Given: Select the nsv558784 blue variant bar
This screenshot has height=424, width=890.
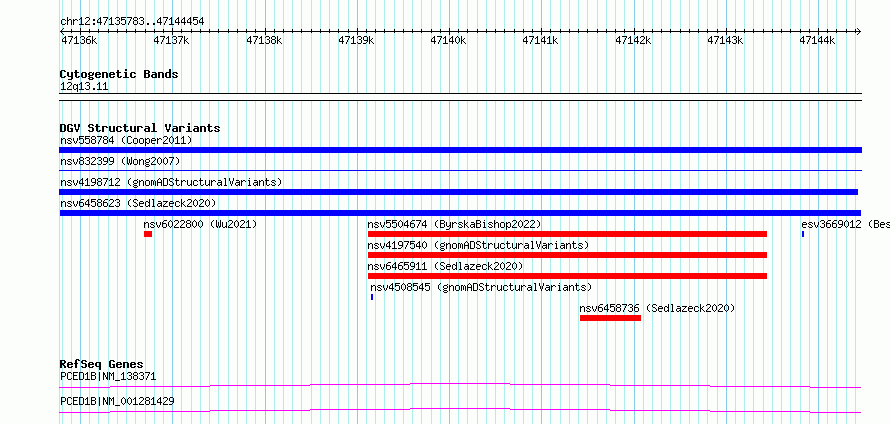Looking at the screenshot, I should (x=460, y=150).
